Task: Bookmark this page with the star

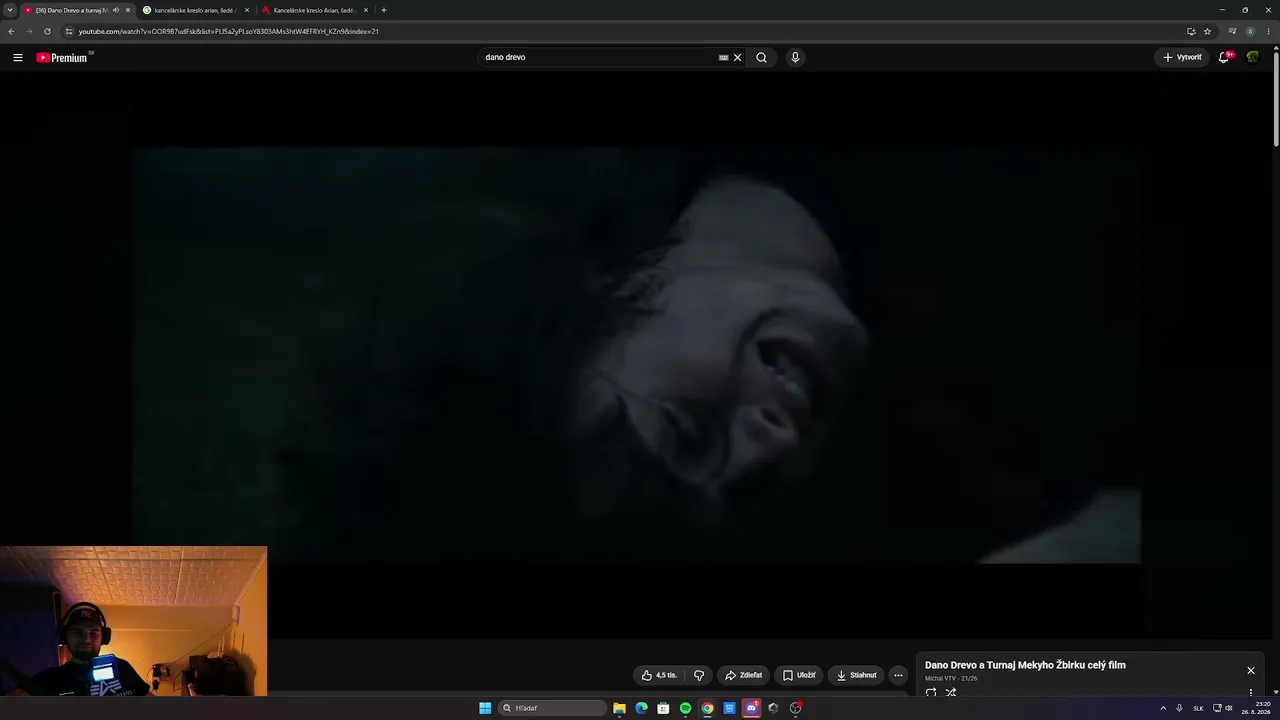Action: pyautogui.click(x=1207, y=31)
